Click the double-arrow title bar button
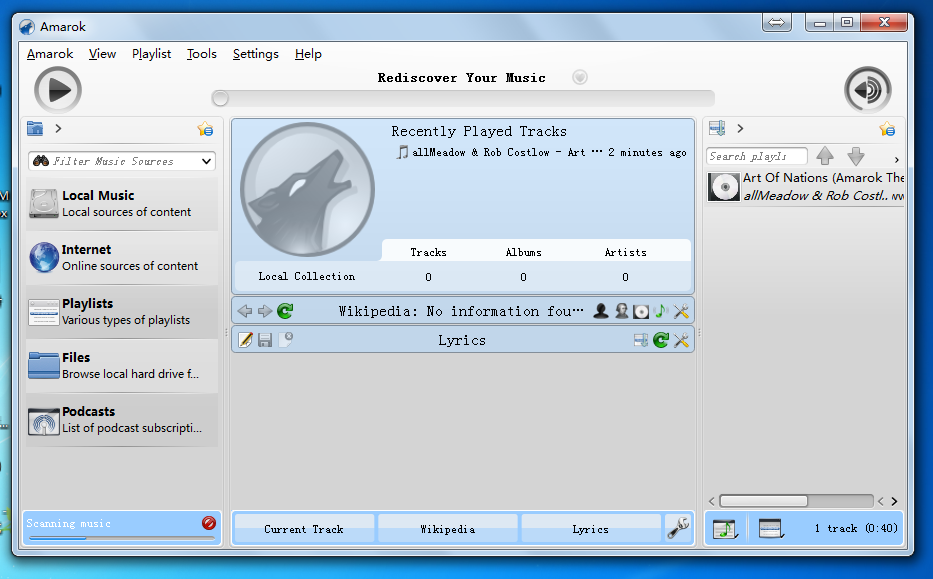Image resolution: width=933 pixels, height=579 pixels. tap(777, 23)
